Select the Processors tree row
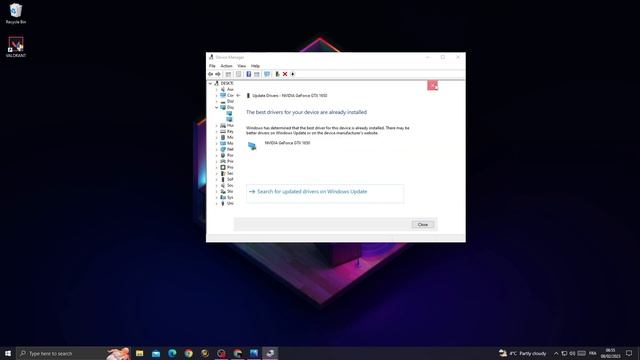Image resolution: width=640 pixels, height=360 pixels. point(227,167)
